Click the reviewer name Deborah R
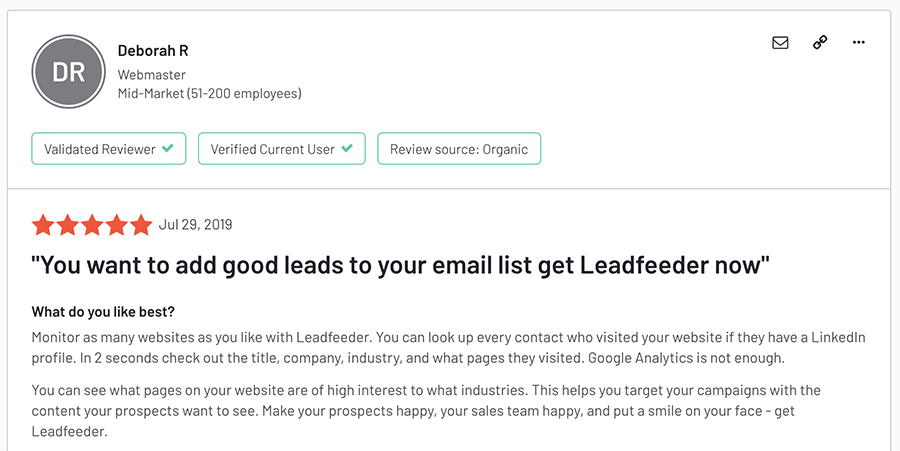Screen dimensions: 900x451 tap(153, 51)
